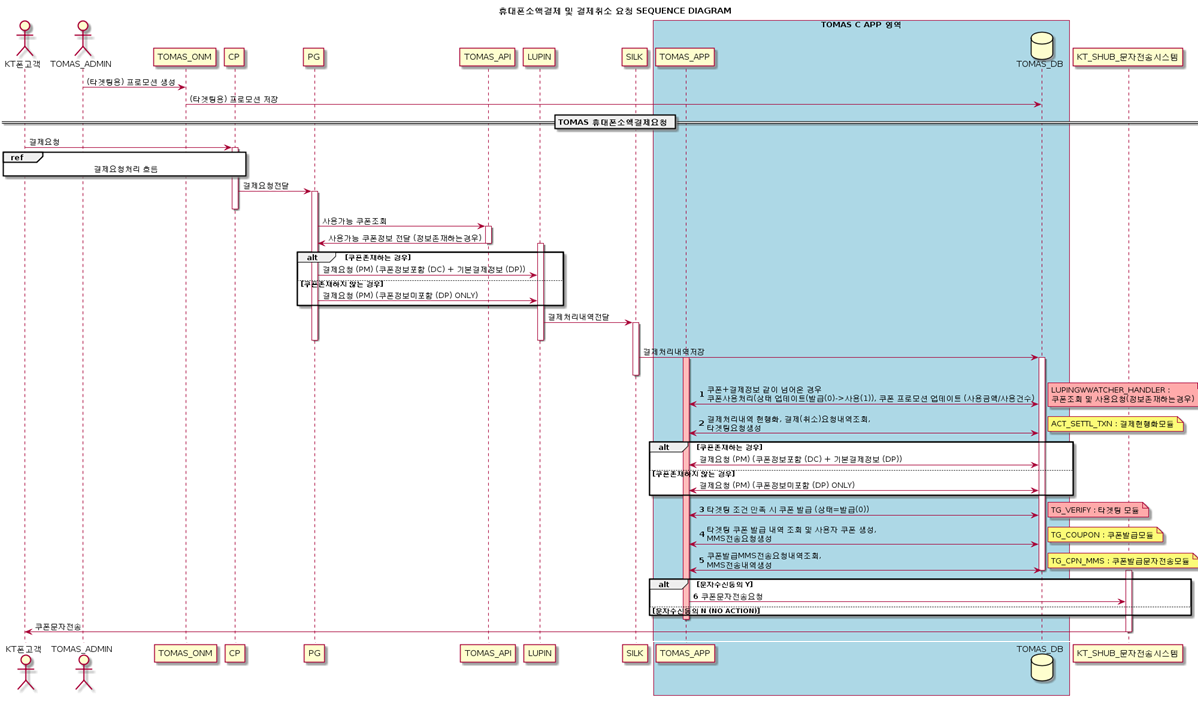Select the bottom PG participant box
This screenshot has height=701, width=1198.
[313, 653]
